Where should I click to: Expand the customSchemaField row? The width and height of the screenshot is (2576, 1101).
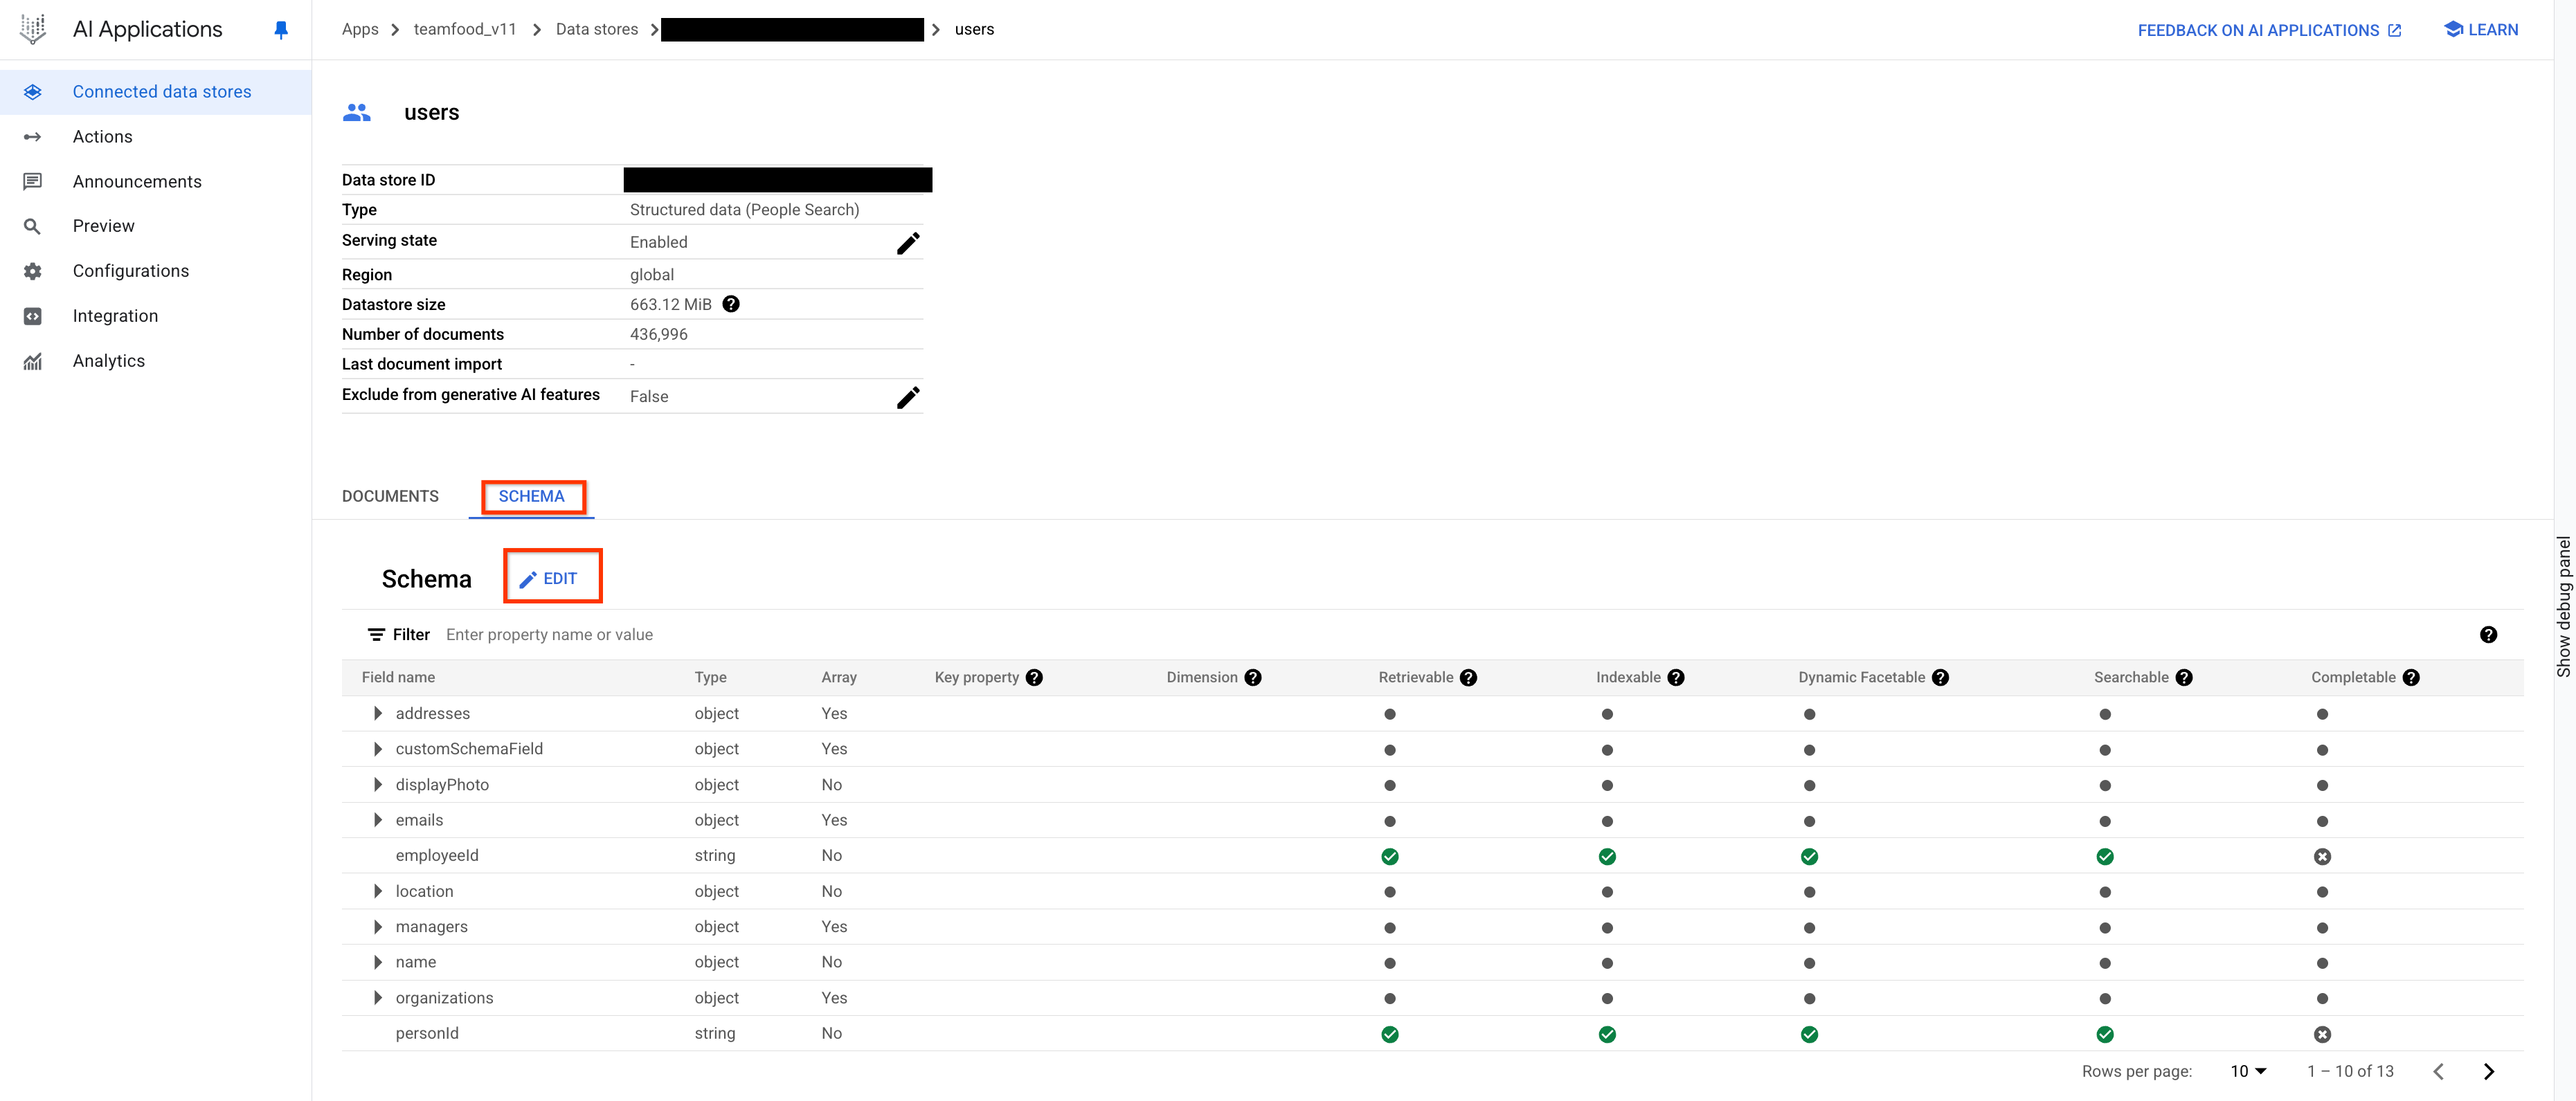pos(378,749)
